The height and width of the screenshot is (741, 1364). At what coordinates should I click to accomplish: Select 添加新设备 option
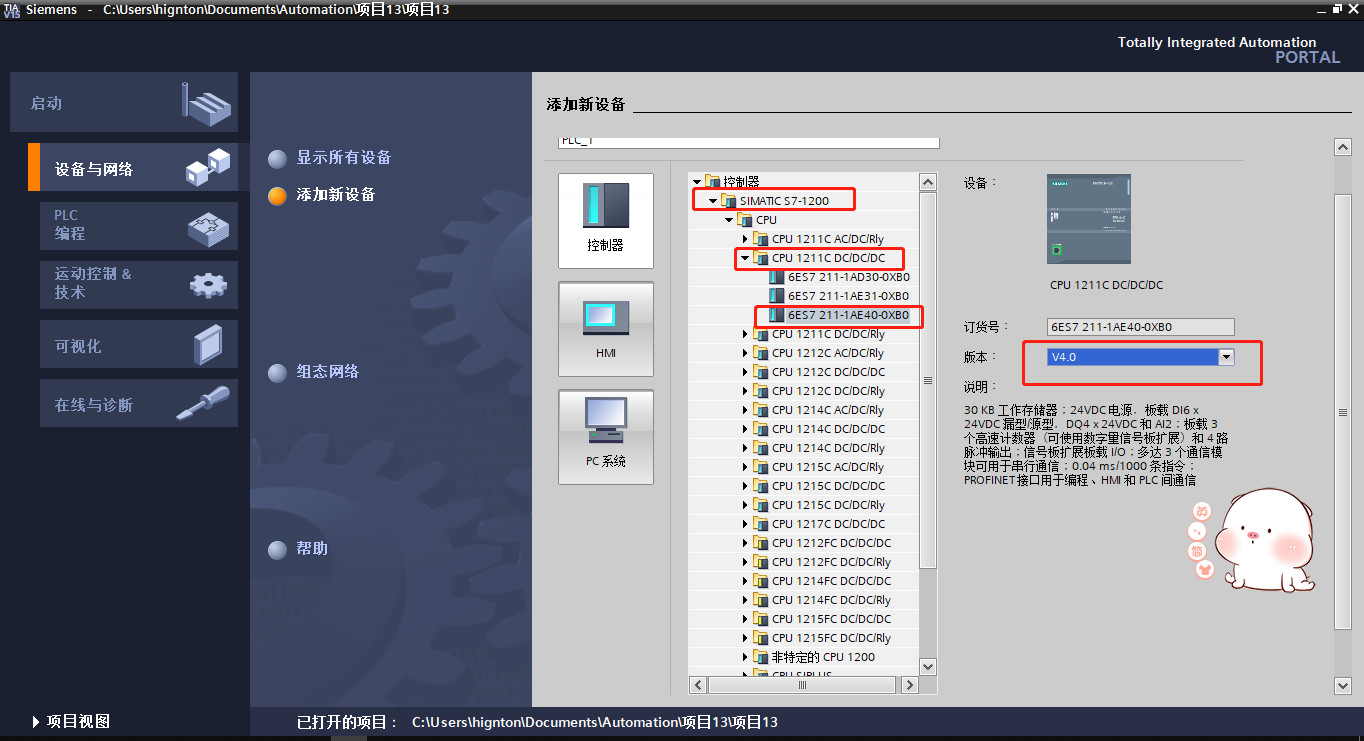[x=335, y=195]
